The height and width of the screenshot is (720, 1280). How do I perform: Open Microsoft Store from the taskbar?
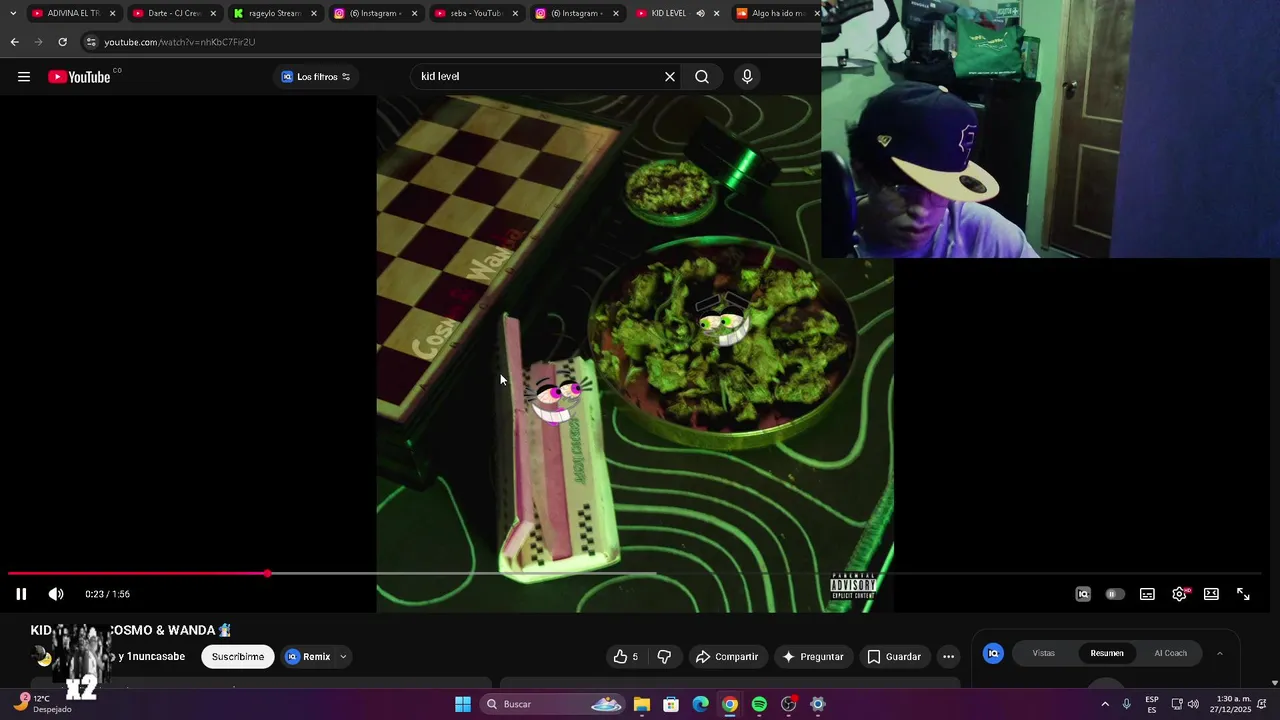coord(671,704)
